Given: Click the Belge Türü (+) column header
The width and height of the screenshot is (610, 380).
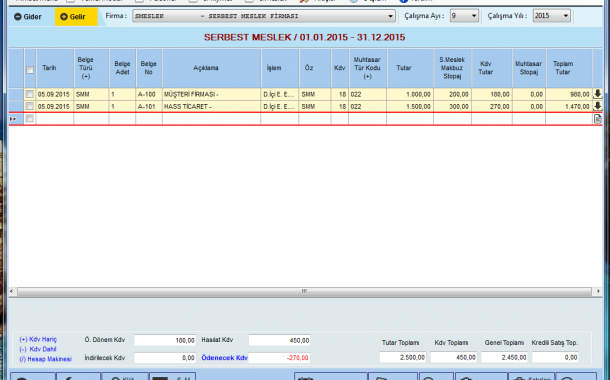Looking at the screenshot, I should click(x=91, y=68).
